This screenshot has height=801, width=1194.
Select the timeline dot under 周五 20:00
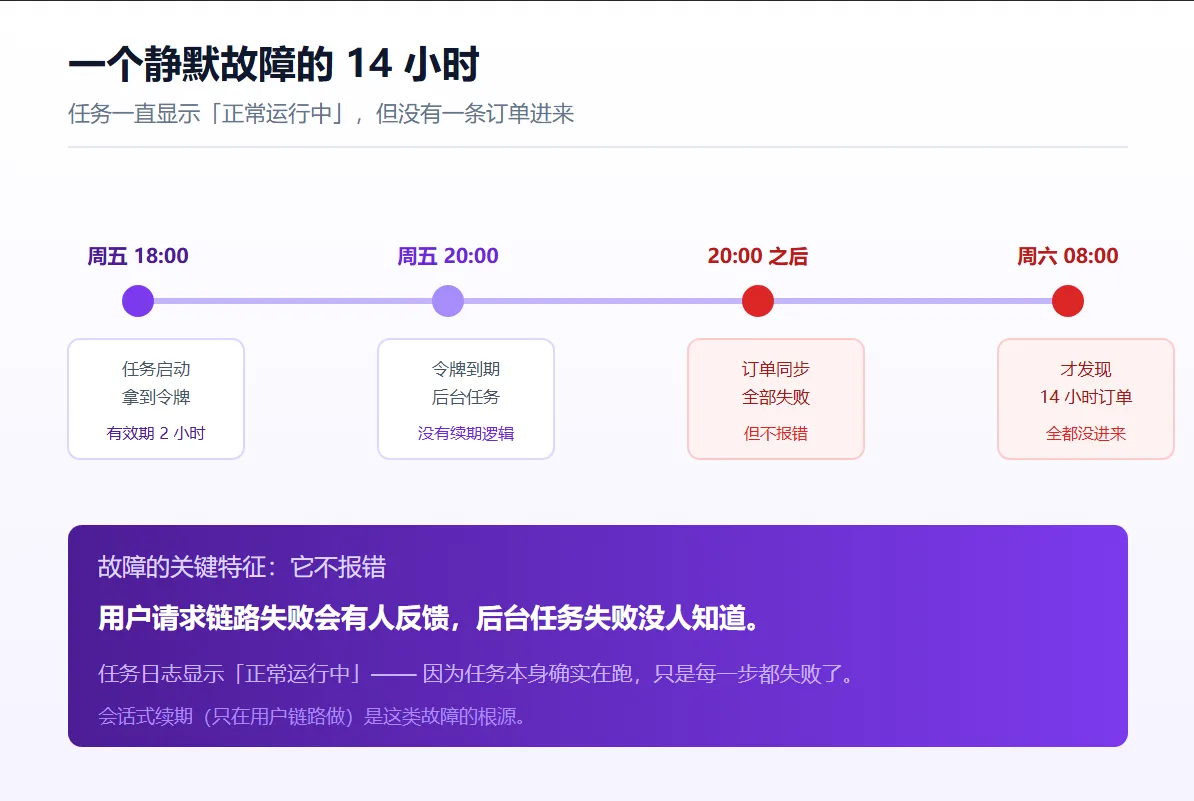pyautogui.click(x=448, y=301)
